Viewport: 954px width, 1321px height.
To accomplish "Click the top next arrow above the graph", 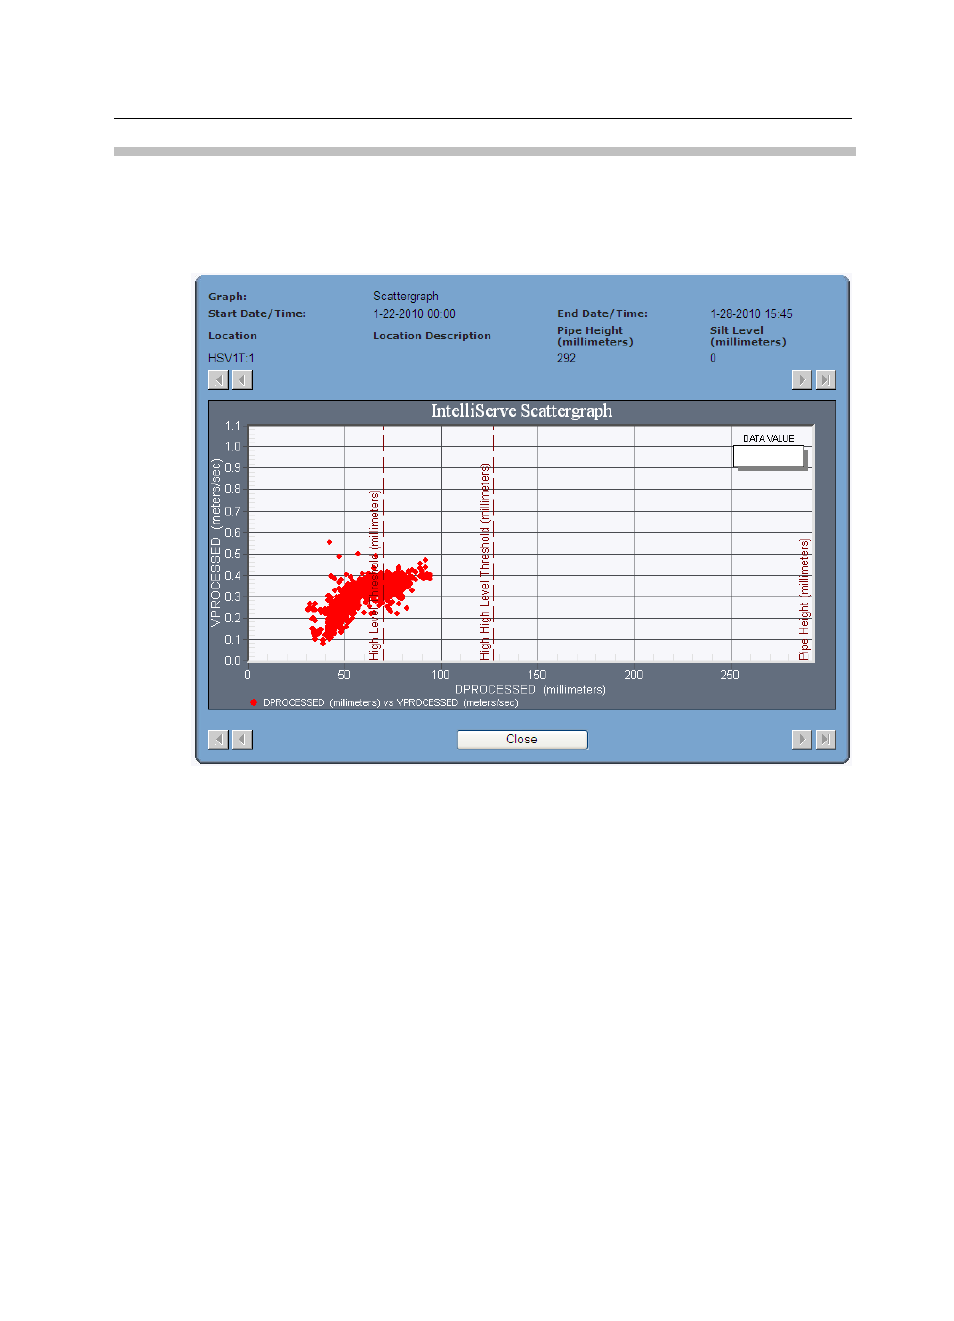I will (801, 380).
